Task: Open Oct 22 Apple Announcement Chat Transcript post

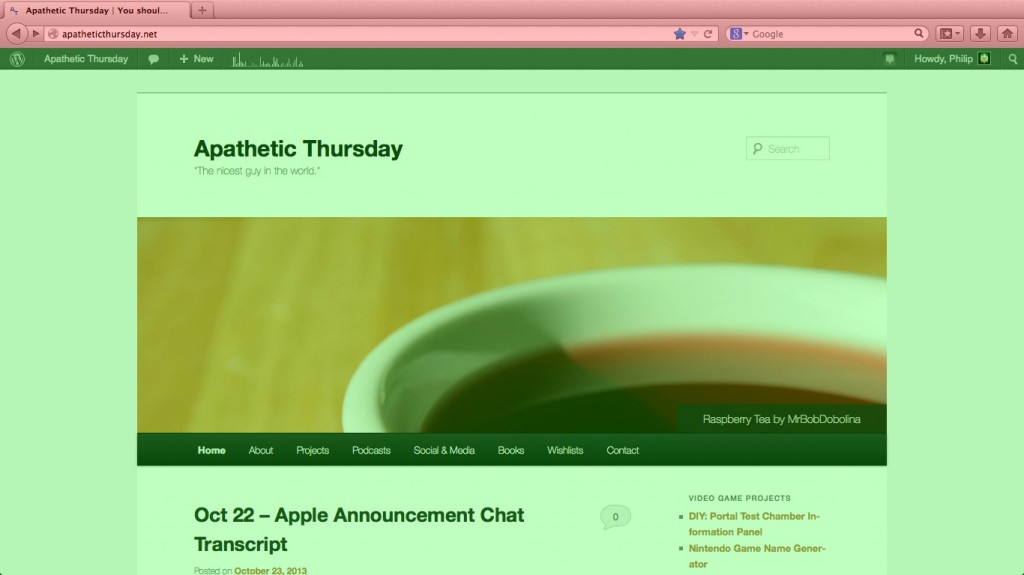Action: pos(359,529)
